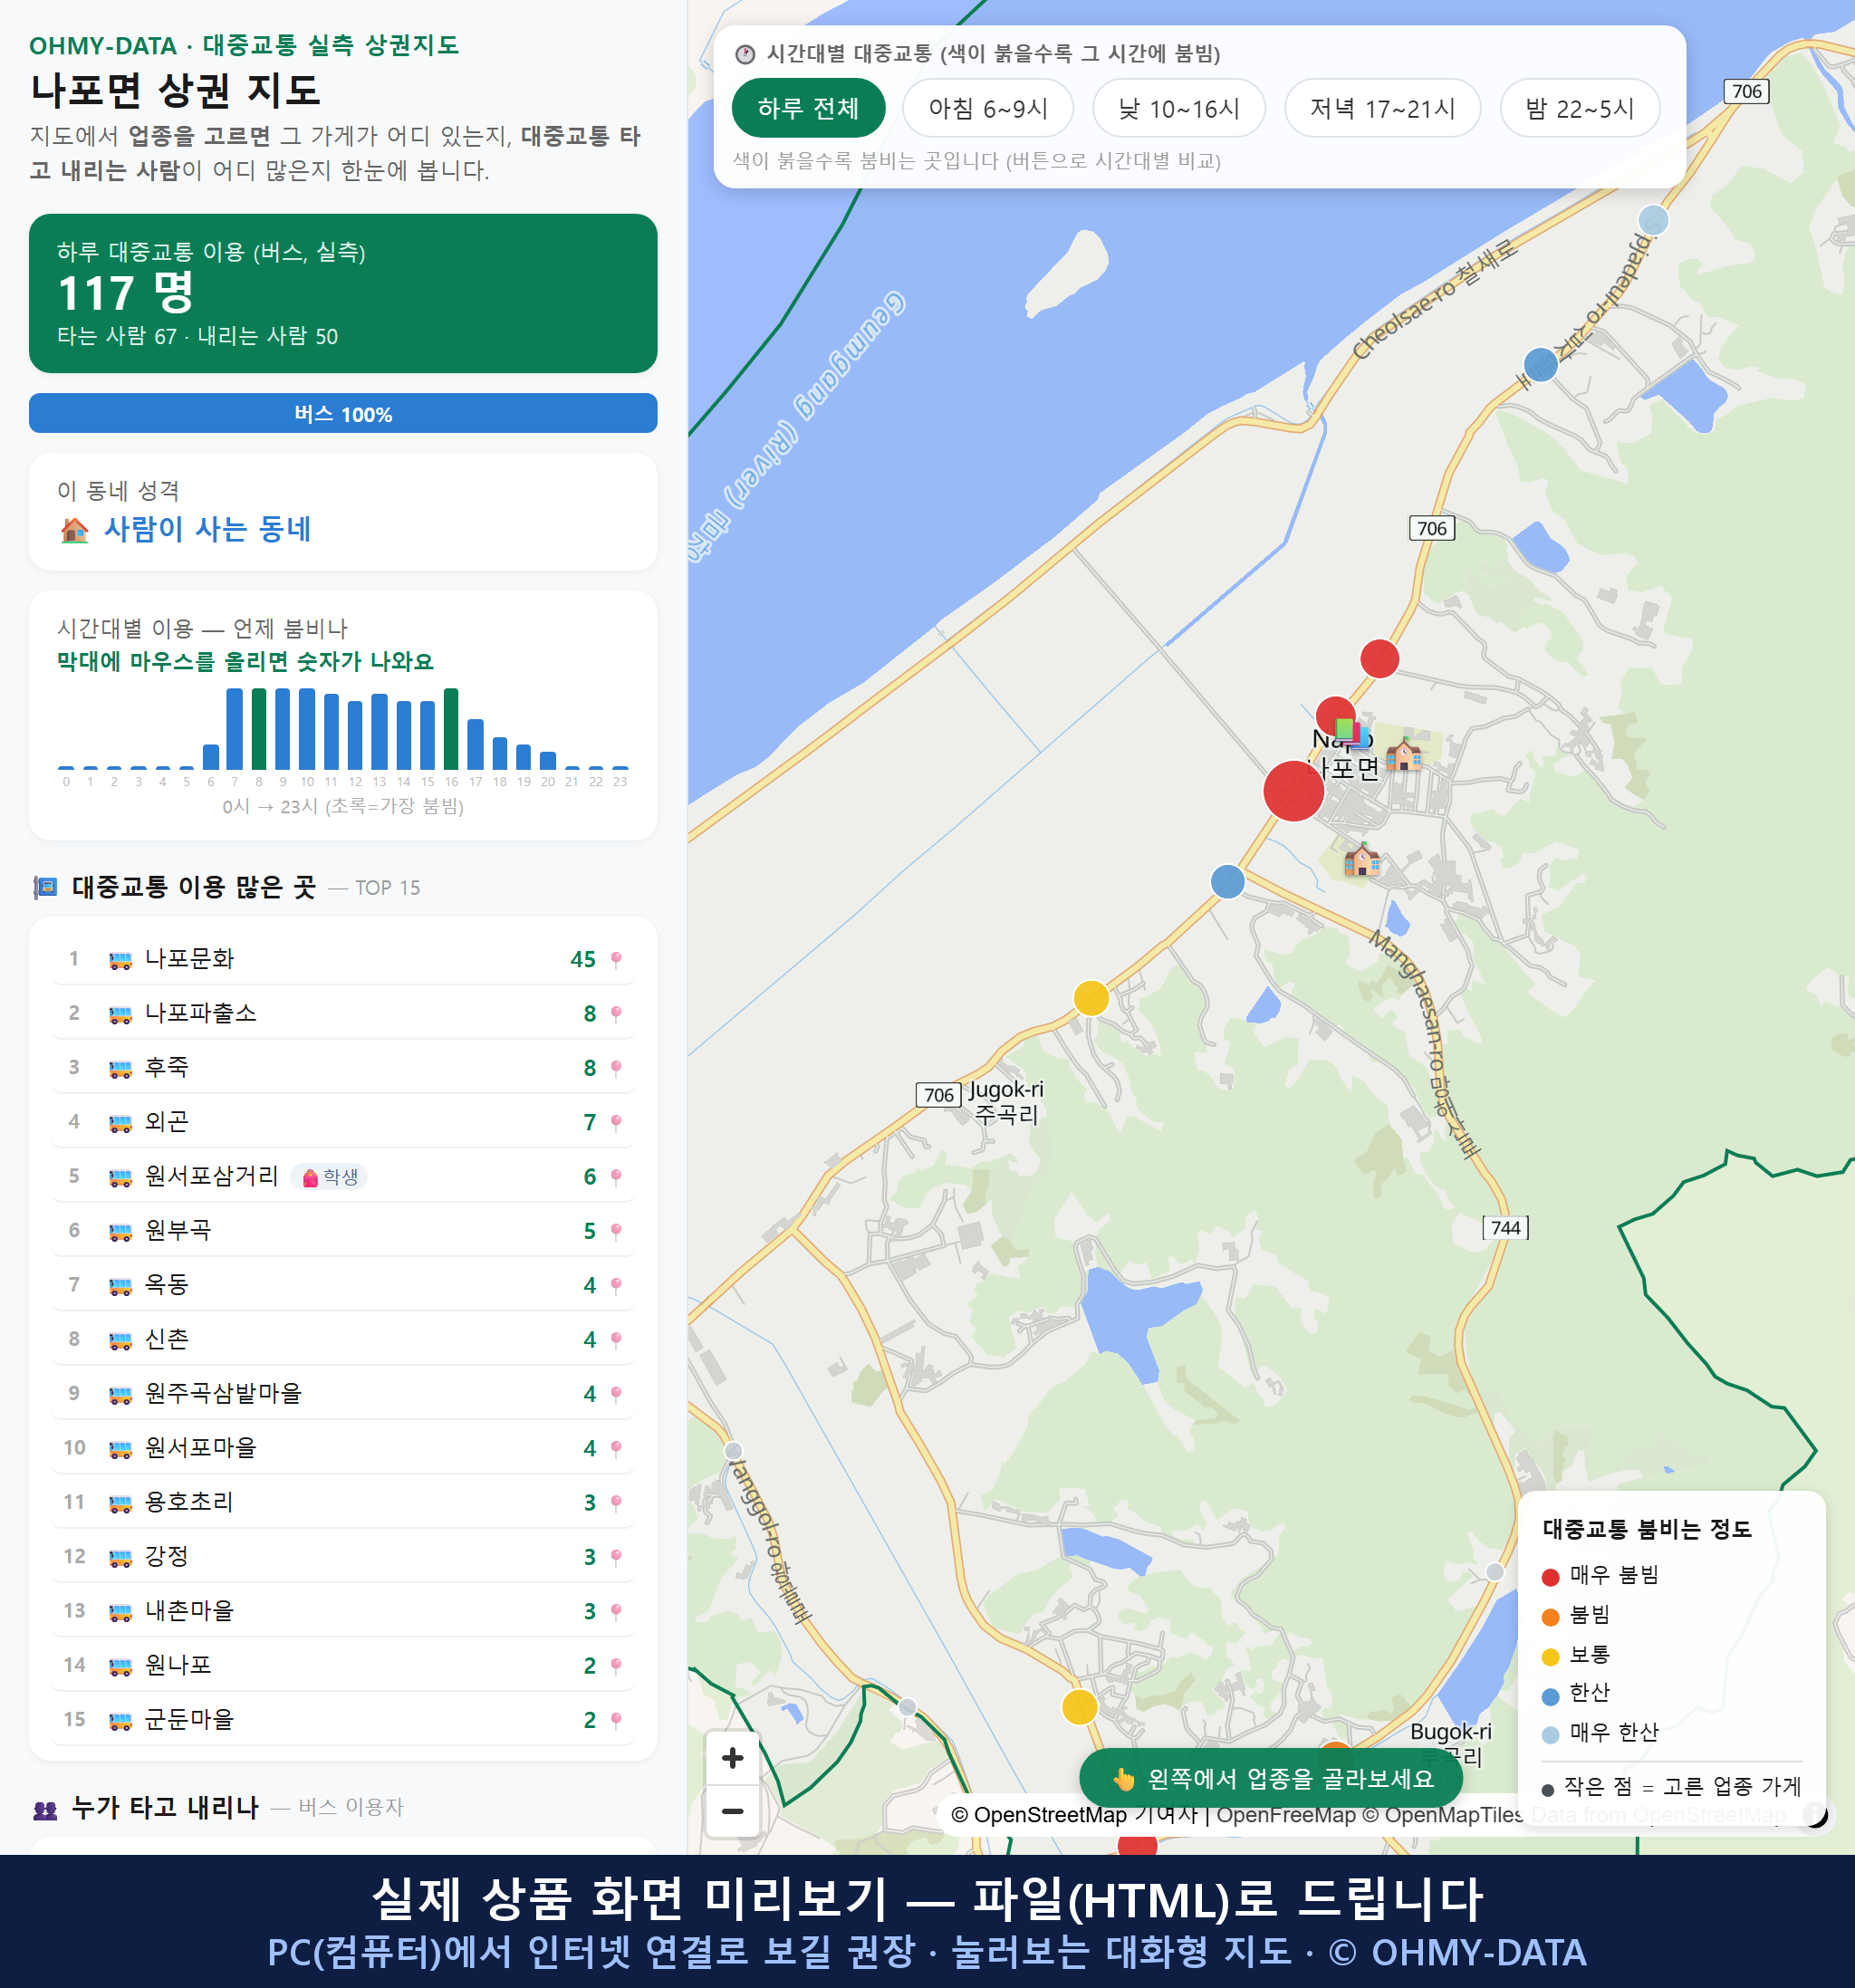Click the 117 명 daily usage card
The height and width of the screenshot is (1988, 1855).
tap(342, 293)
